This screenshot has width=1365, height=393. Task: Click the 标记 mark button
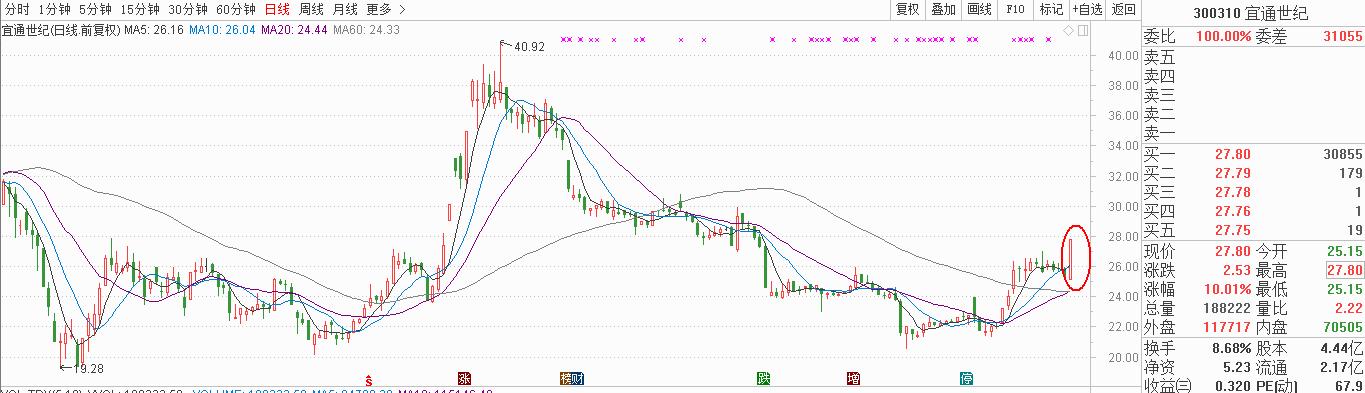(1051, 9)
